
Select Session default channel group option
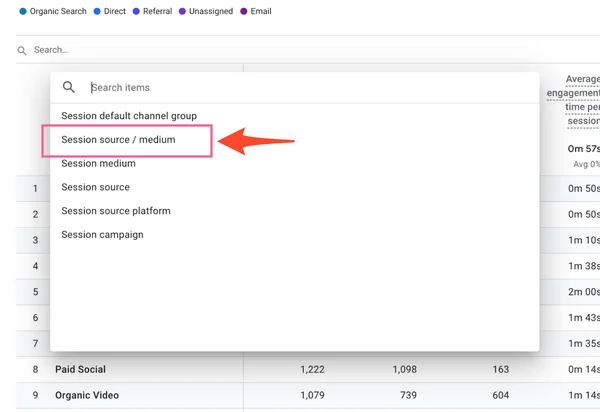click(129, 116)
